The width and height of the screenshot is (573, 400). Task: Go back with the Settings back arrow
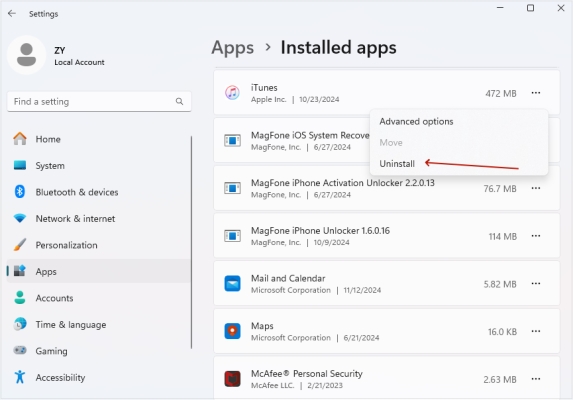12,14
